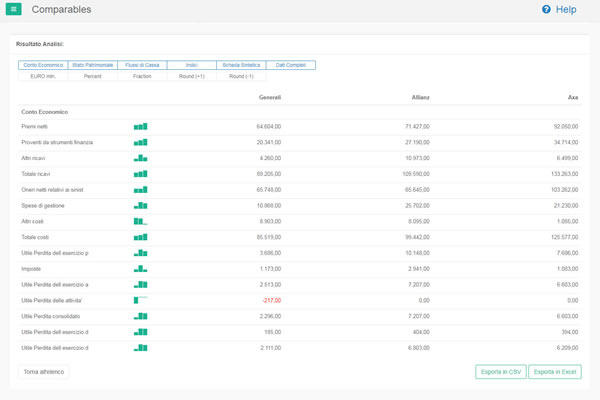This screenshot has height=400, width=600.
Task: Click the Comparables page title
Action: tap(61, 9)
